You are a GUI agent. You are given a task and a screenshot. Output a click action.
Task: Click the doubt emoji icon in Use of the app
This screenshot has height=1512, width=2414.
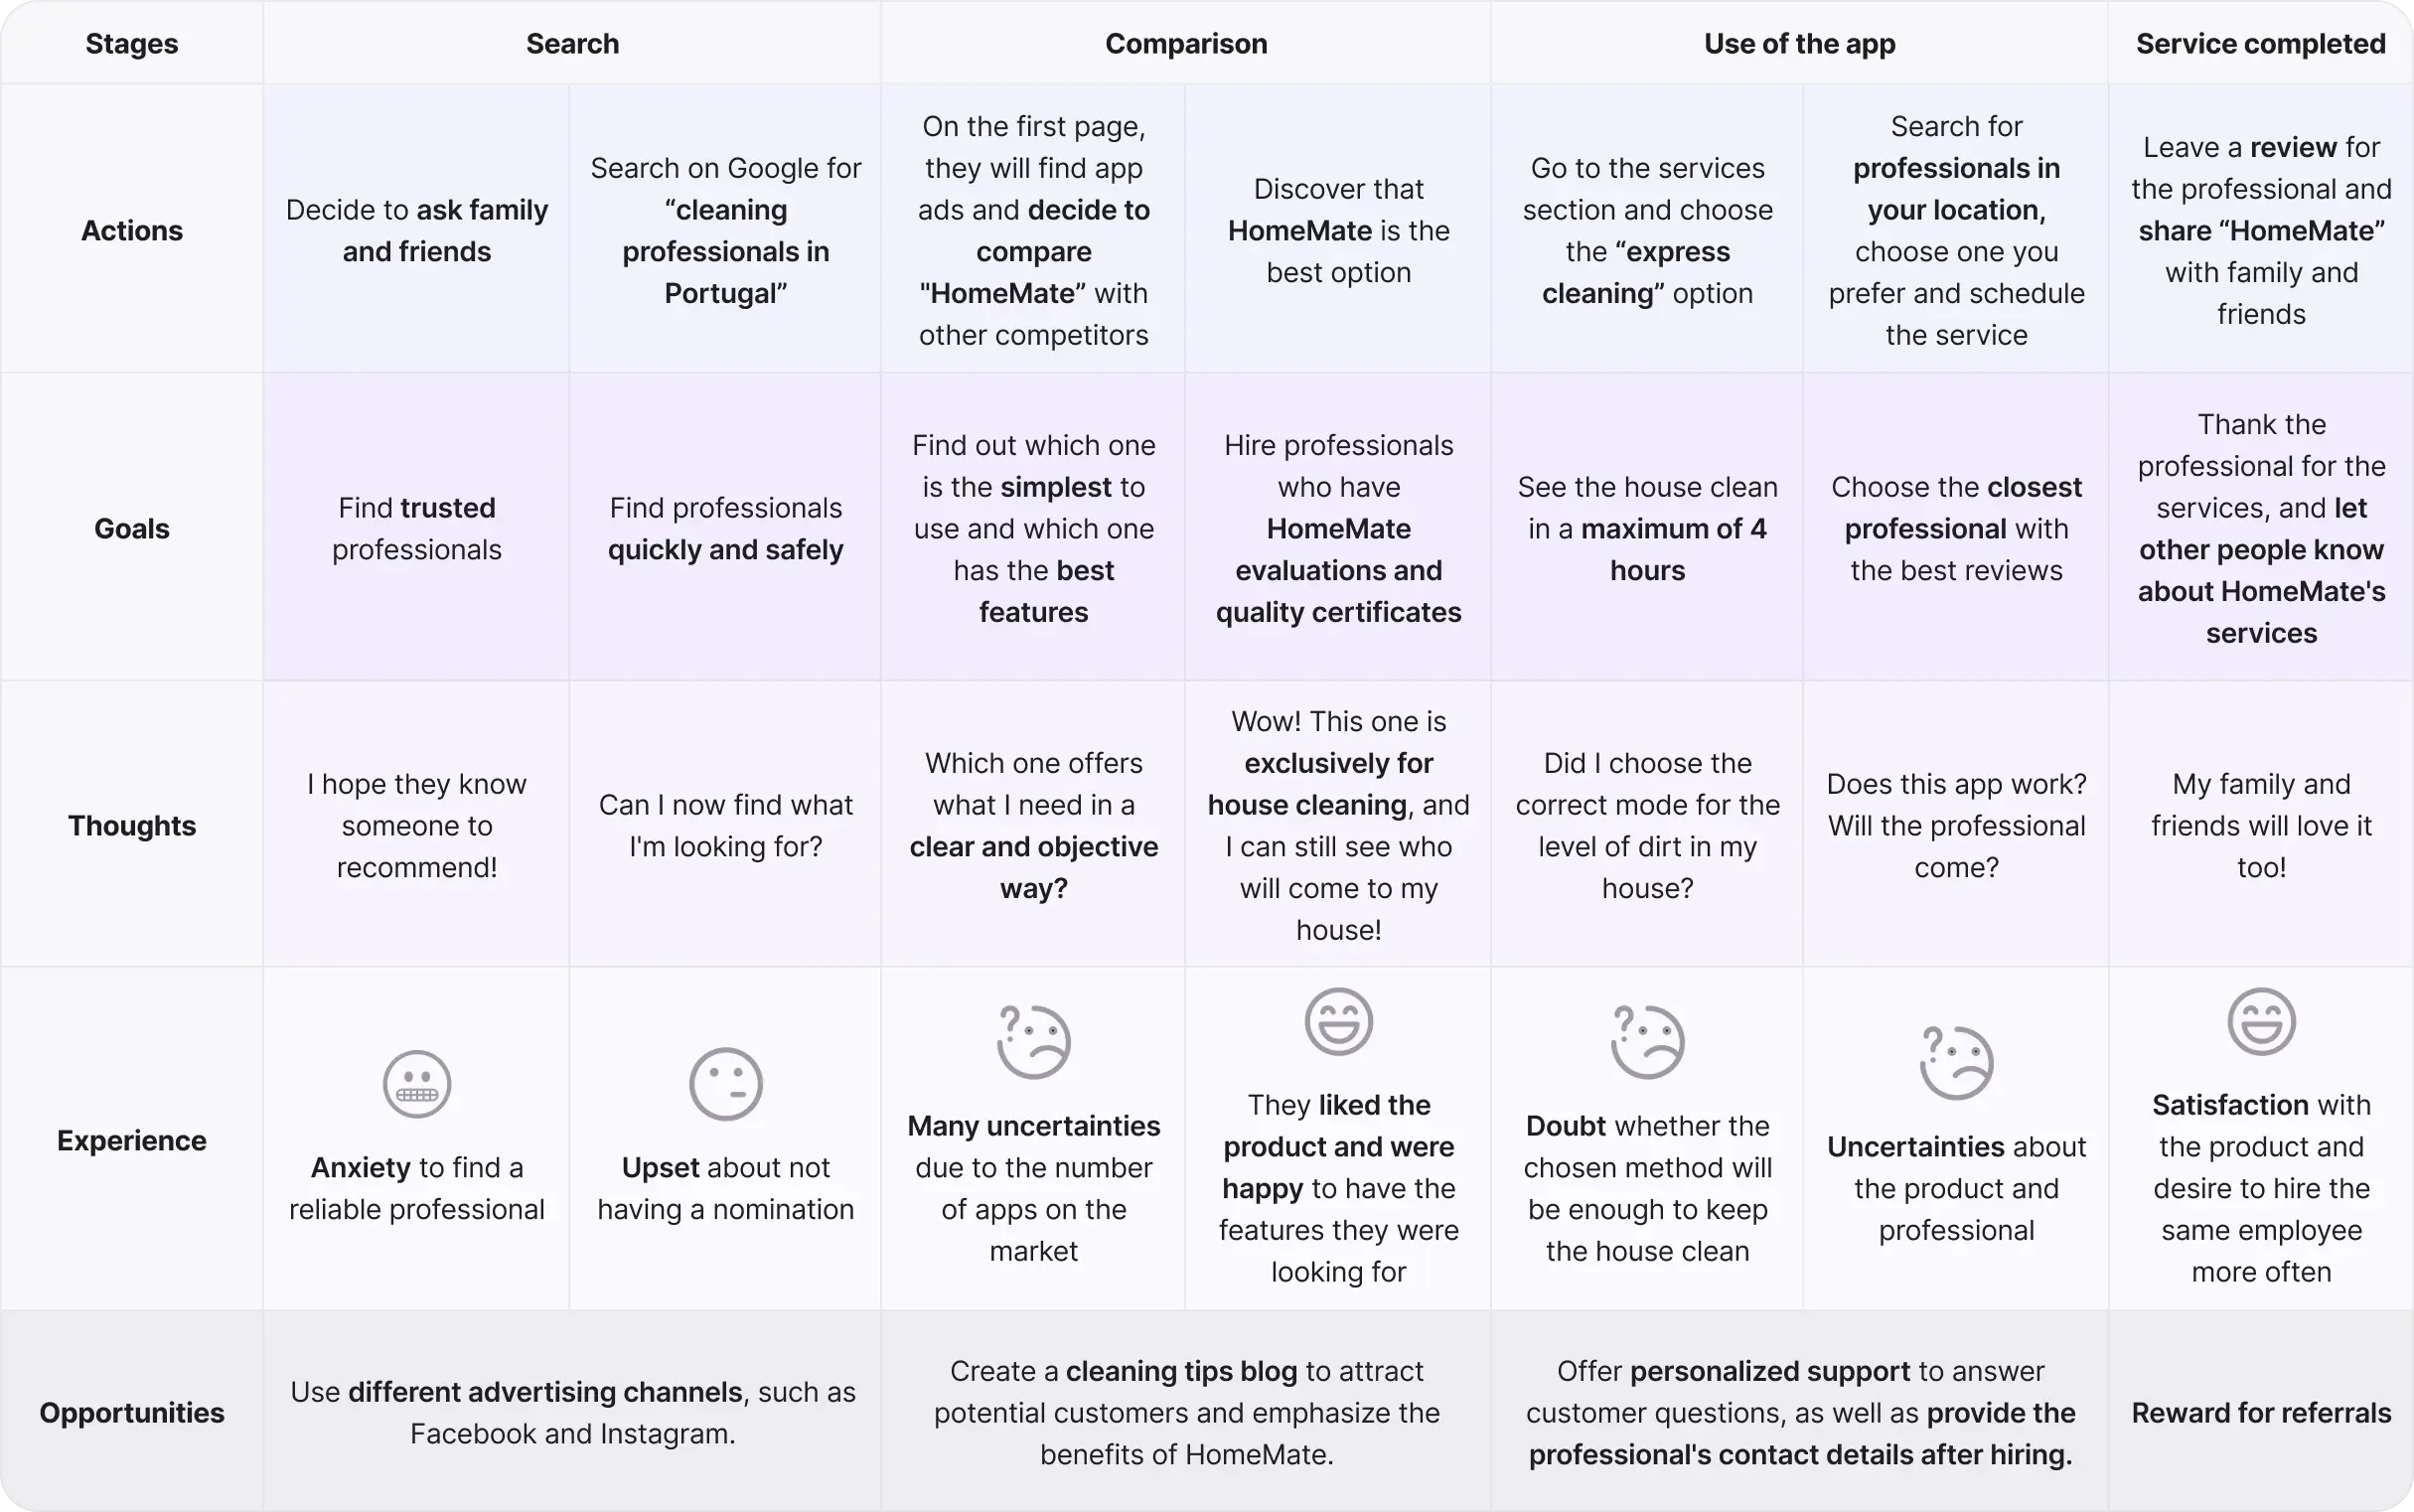pos(1646,1043)
